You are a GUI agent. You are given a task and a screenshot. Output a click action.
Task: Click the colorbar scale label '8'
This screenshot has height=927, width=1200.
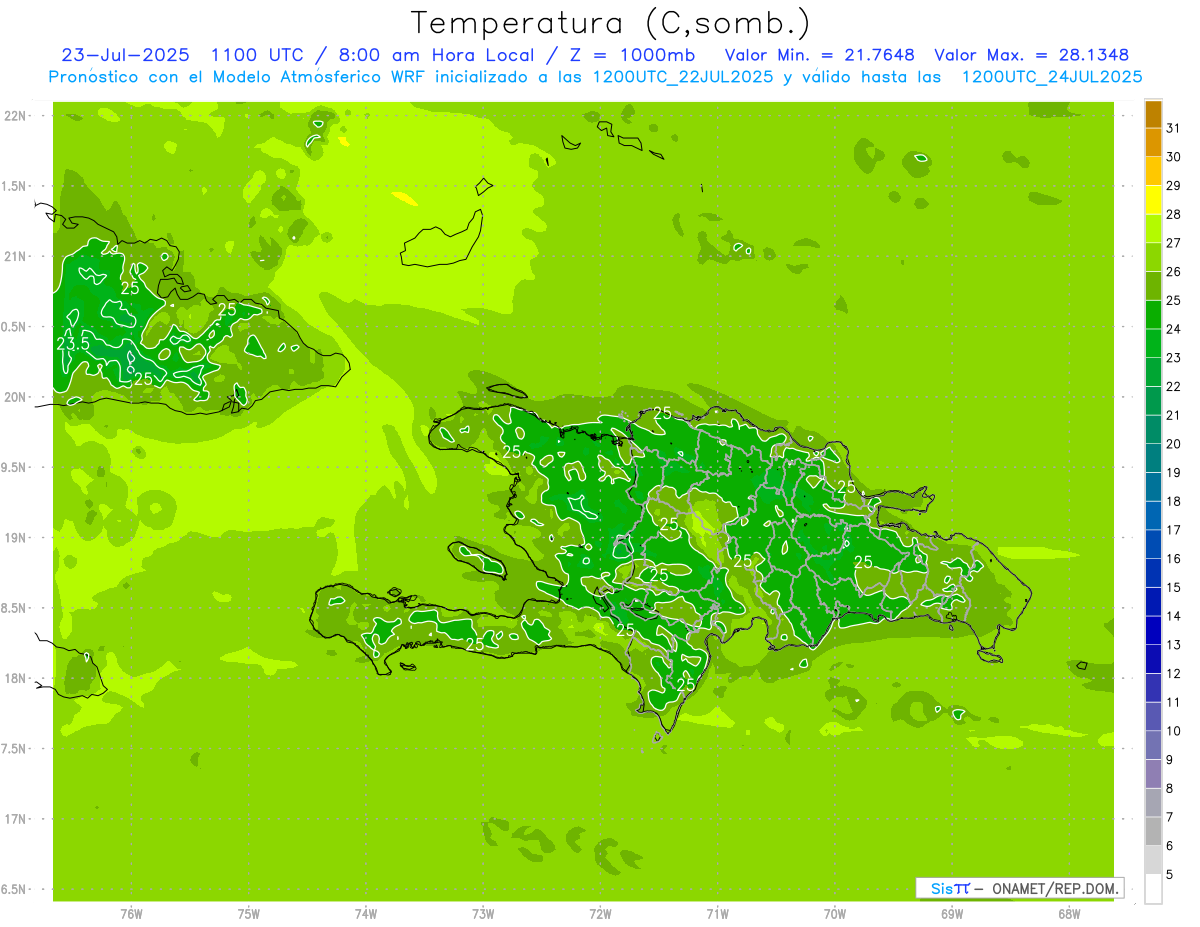pyautogui.click(x=1169, y=789)
